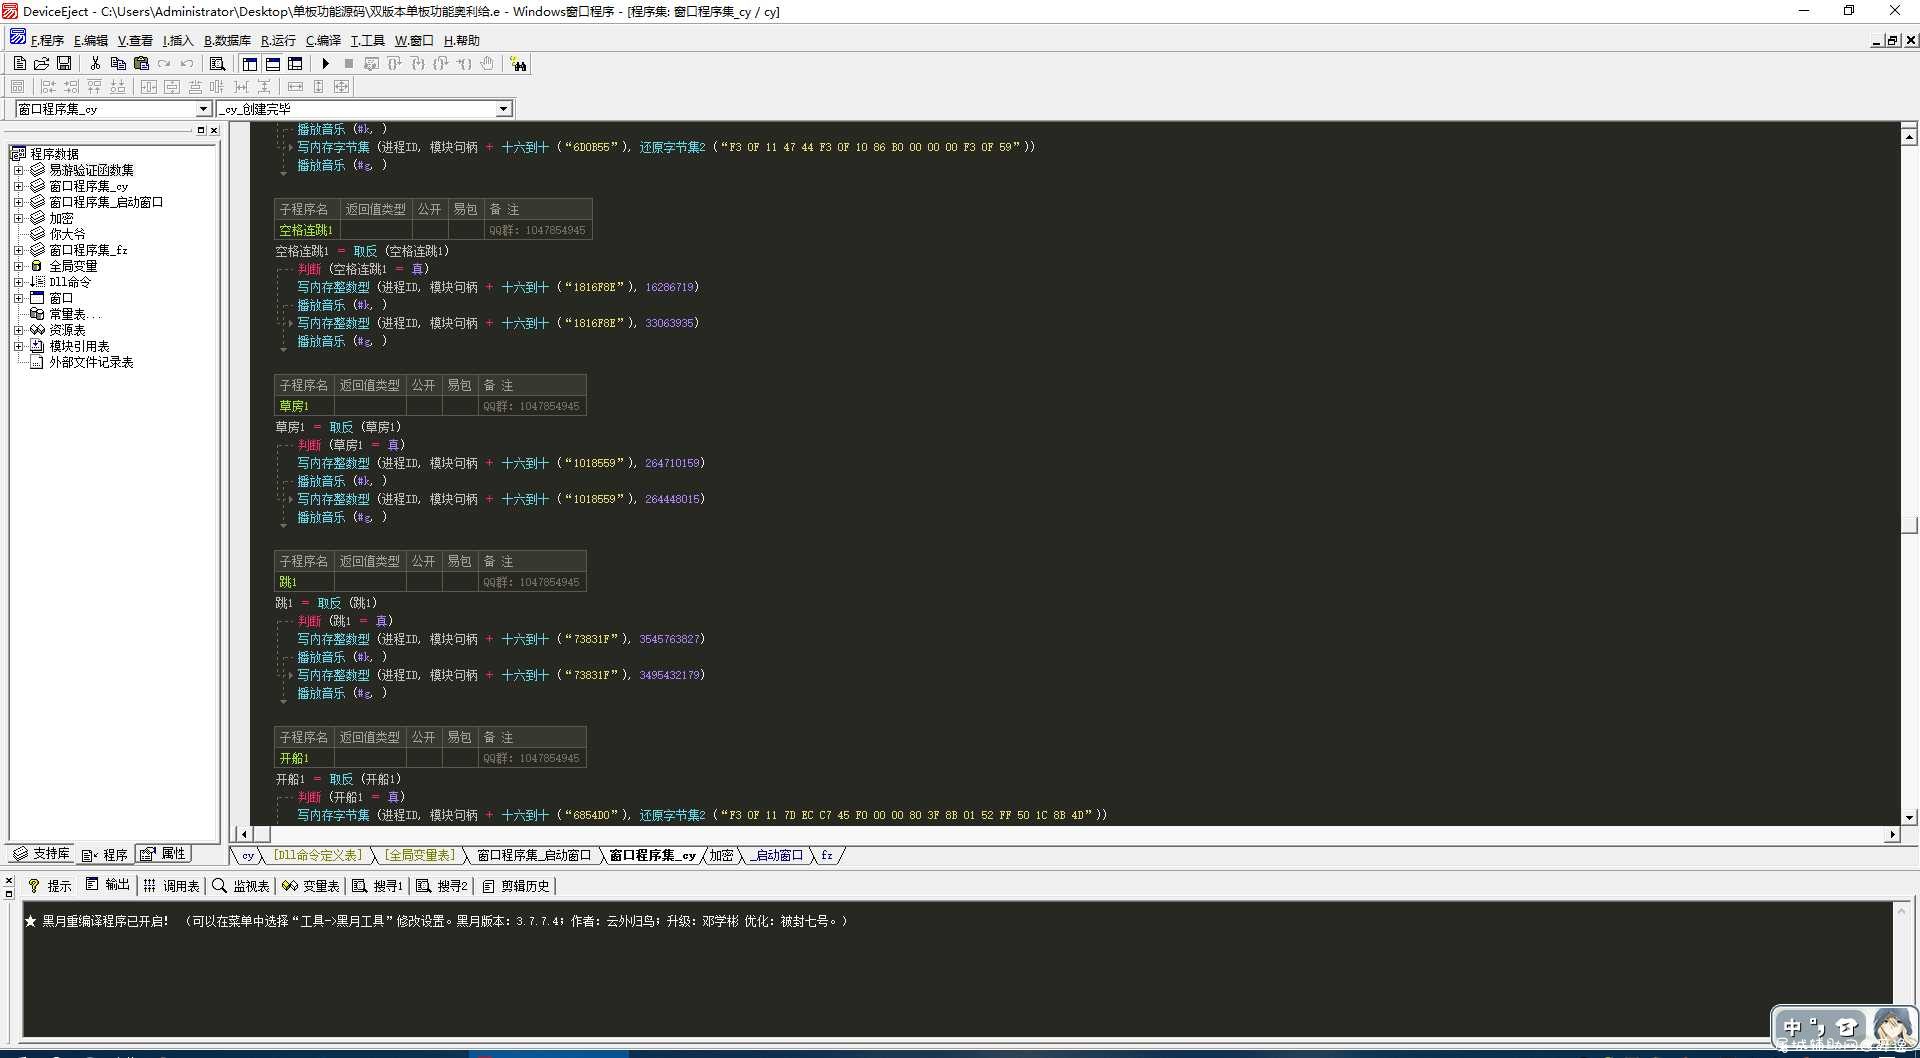1920x1058 pixels.
Task: Save the program with floppy disk icon
Action: (x=64, y=63)
